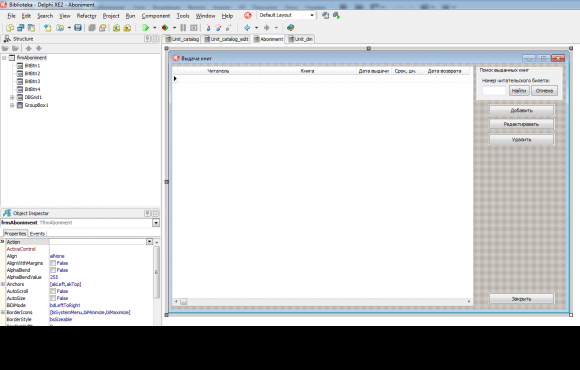The height and width of the screenshot is (370, 580).
Task: Toggle the AutoScroll checkbox
Action: (53, 291)
